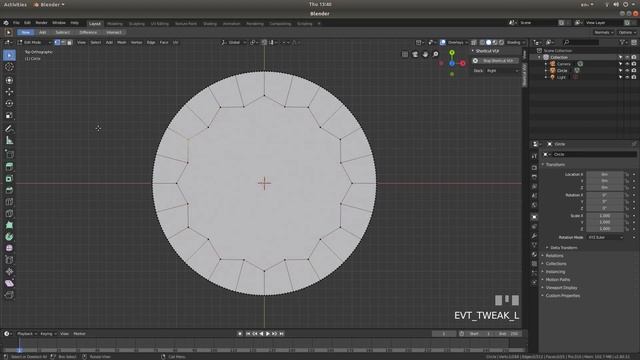Expand the Custom Properties panel
The height and width of the screenshot is (360, 640).
562,296
